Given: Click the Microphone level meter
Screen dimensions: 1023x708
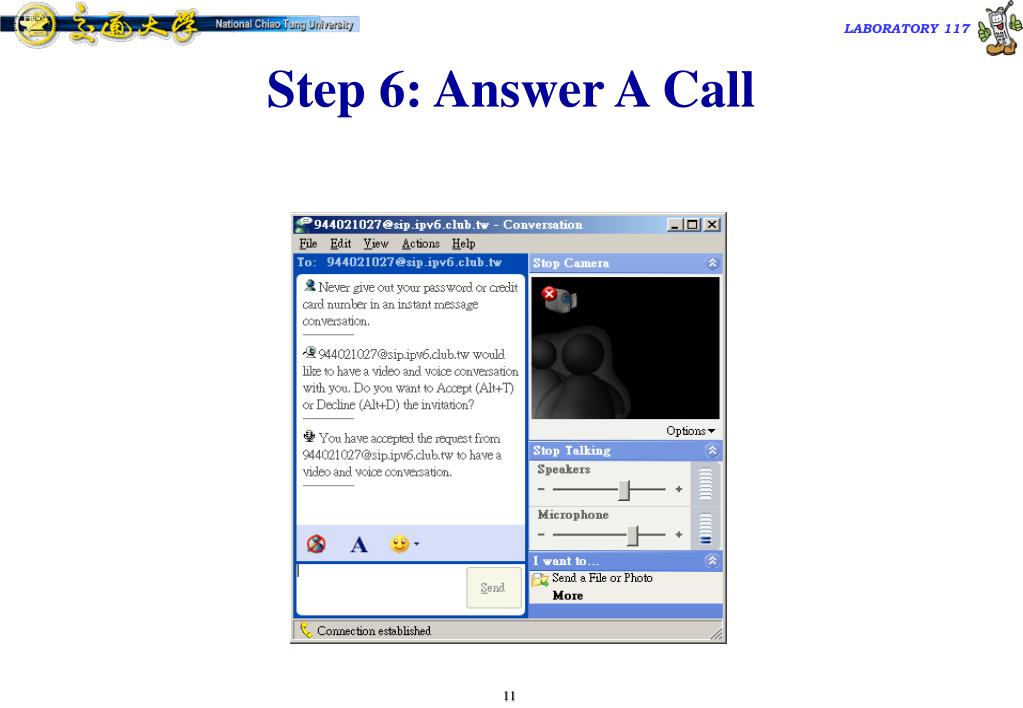Looking at the screenshot, I should (x=705, y=529).
